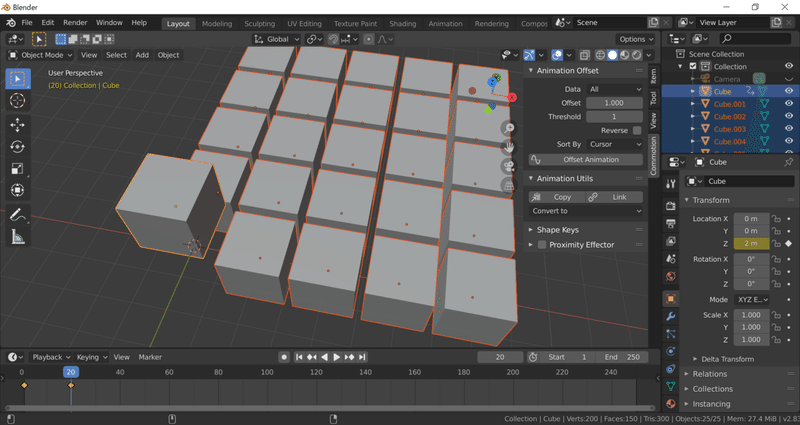Image resolution: width=800 pixels, height=425 pixels.
Task: Click the Offset value slider field
Action: [x=614, y=103]
